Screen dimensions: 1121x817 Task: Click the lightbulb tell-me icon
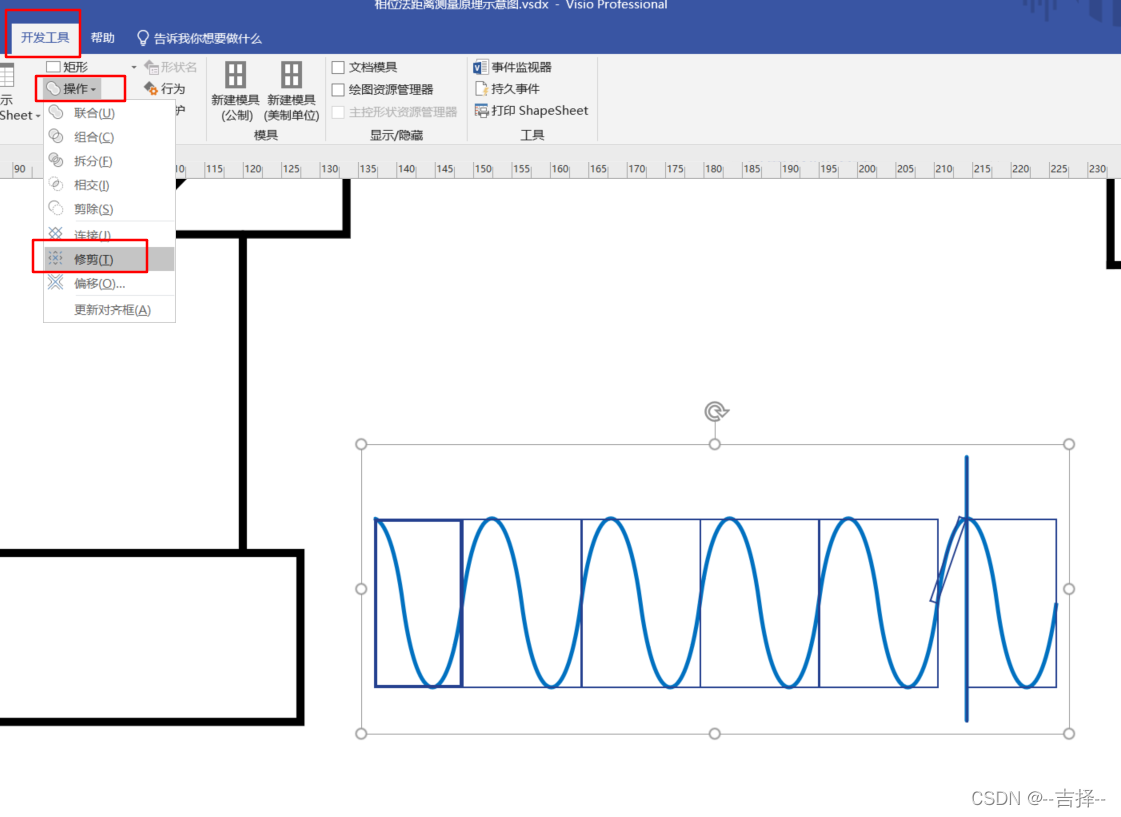[x=142, y=38]
